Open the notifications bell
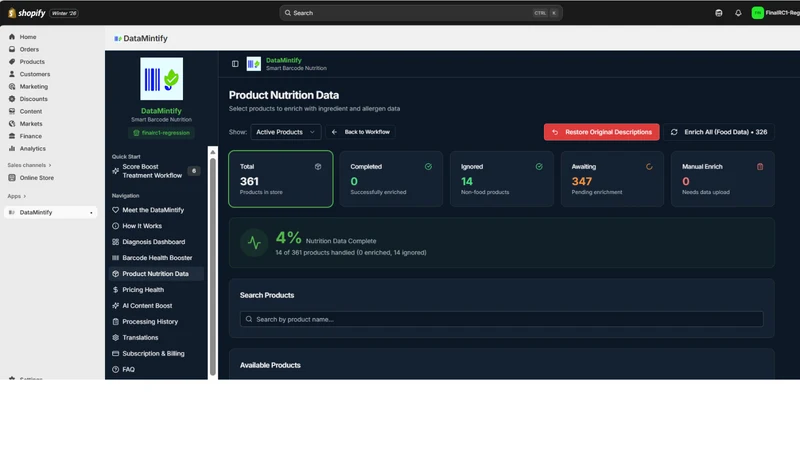Viewport: 800px width, 450px height. 738,13
